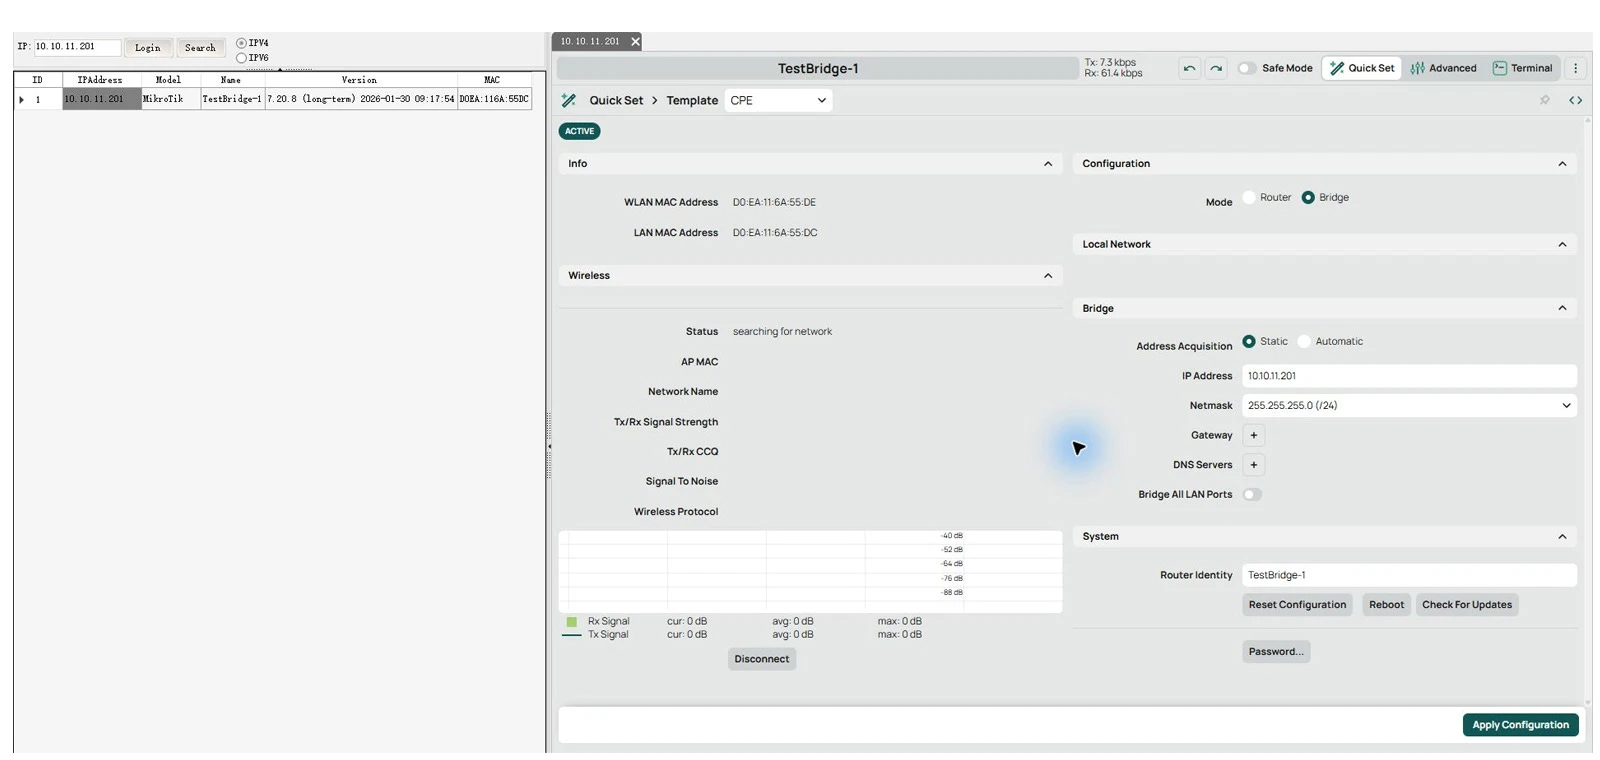1600x760 pixels.
Task: Open the Netmask dropdown
Action: 1409,405
